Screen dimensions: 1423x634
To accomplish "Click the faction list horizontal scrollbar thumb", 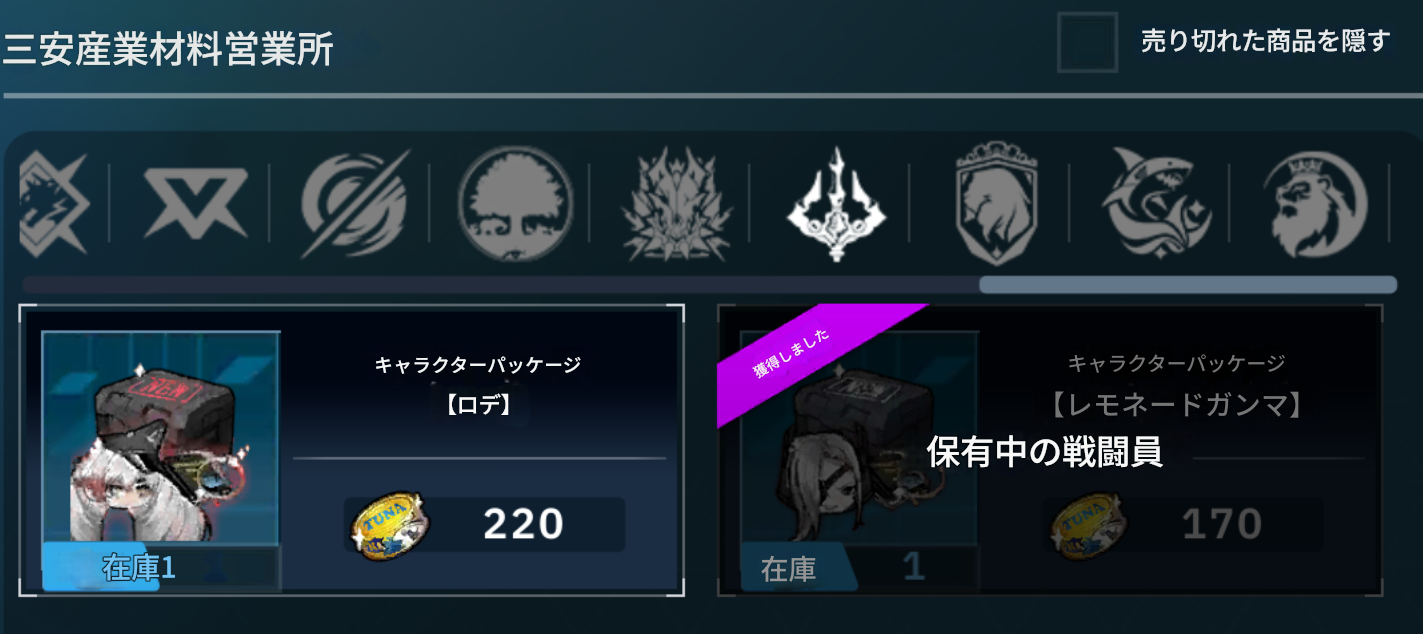I will (x=1187, y=285).
